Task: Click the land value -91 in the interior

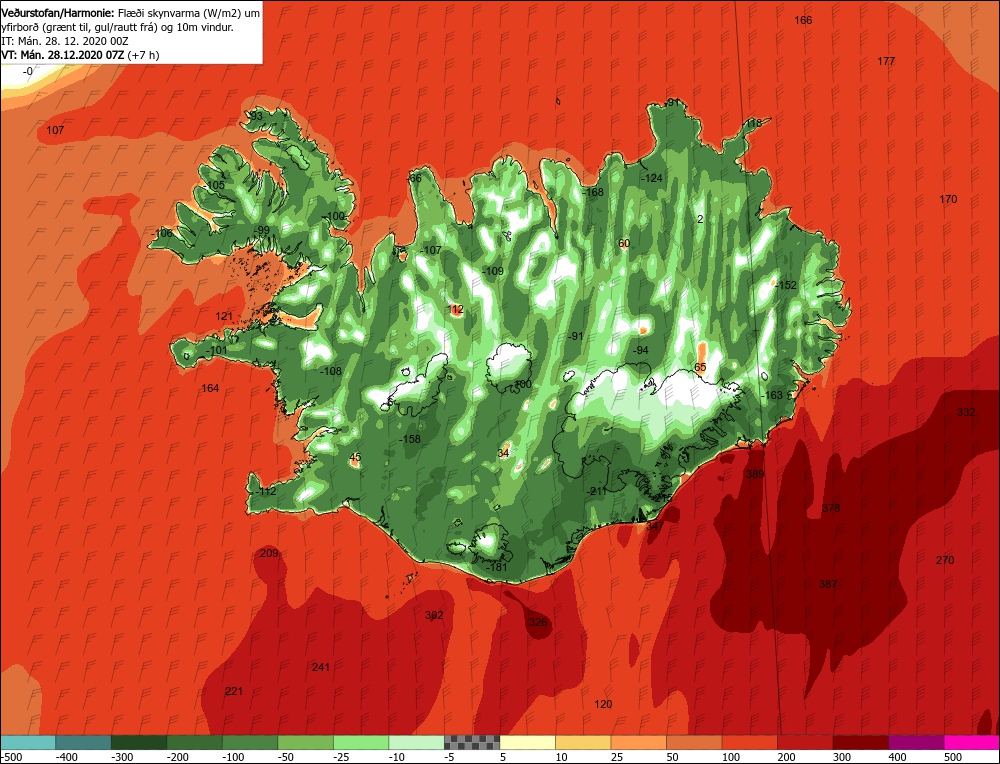Action: [575, 337]
